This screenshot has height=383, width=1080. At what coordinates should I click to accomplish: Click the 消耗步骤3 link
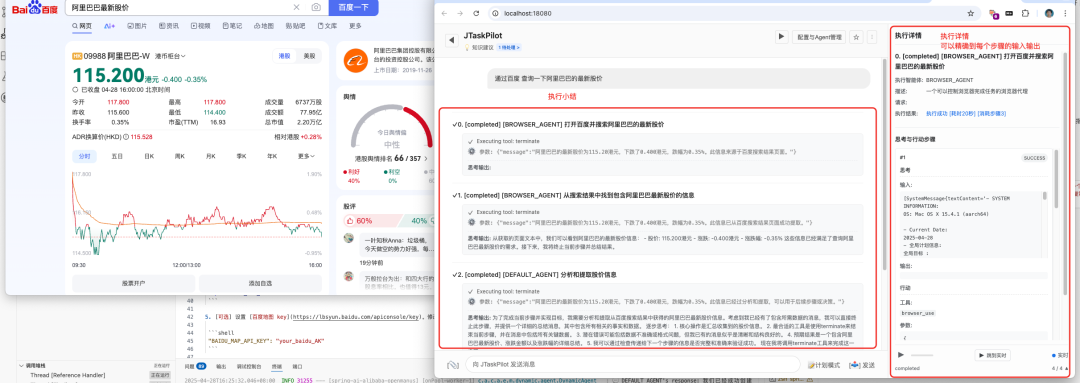(x=993, y=113)
